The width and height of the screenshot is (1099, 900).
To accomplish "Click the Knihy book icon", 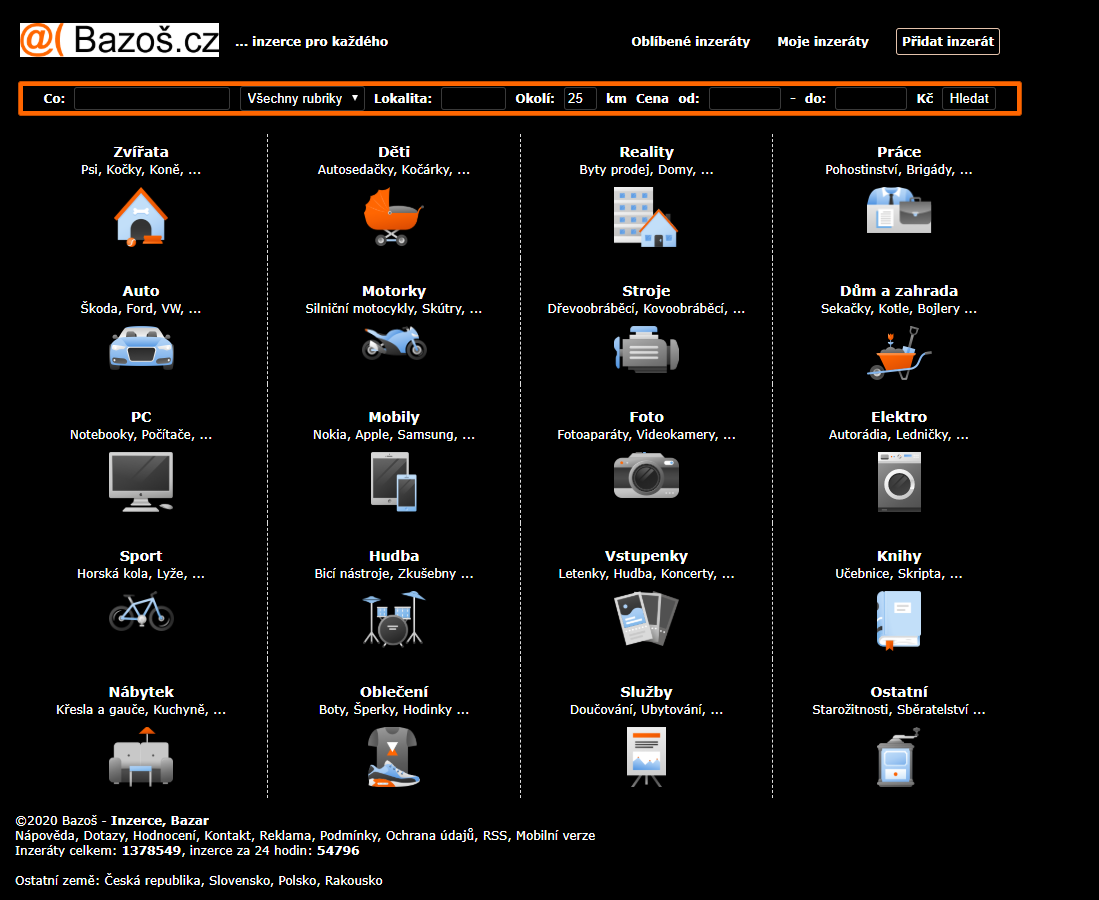I will point(899,620).
